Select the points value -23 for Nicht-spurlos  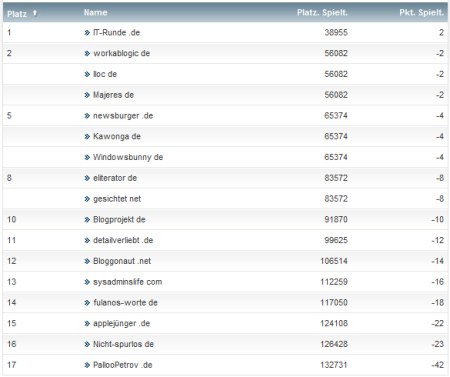[x=438, y=344]
